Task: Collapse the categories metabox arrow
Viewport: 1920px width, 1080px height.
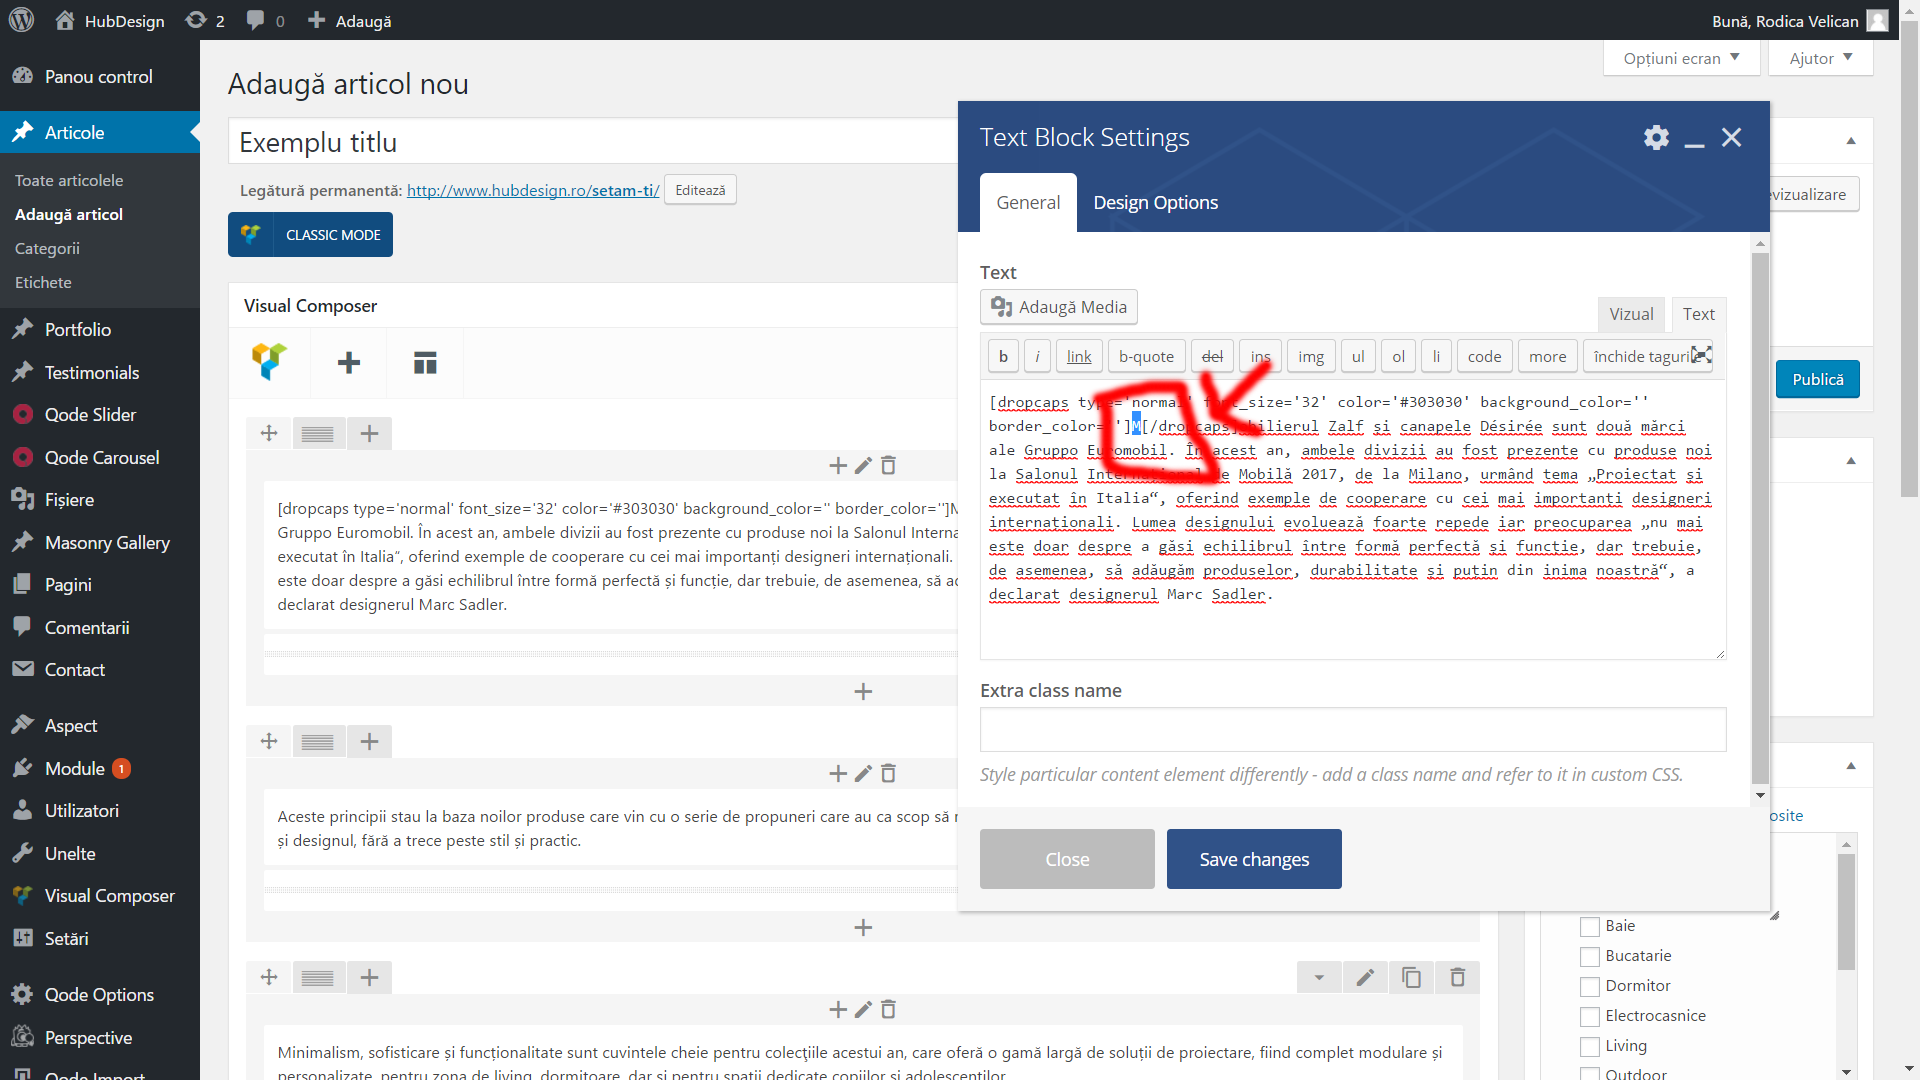Action: point(1851,765)
